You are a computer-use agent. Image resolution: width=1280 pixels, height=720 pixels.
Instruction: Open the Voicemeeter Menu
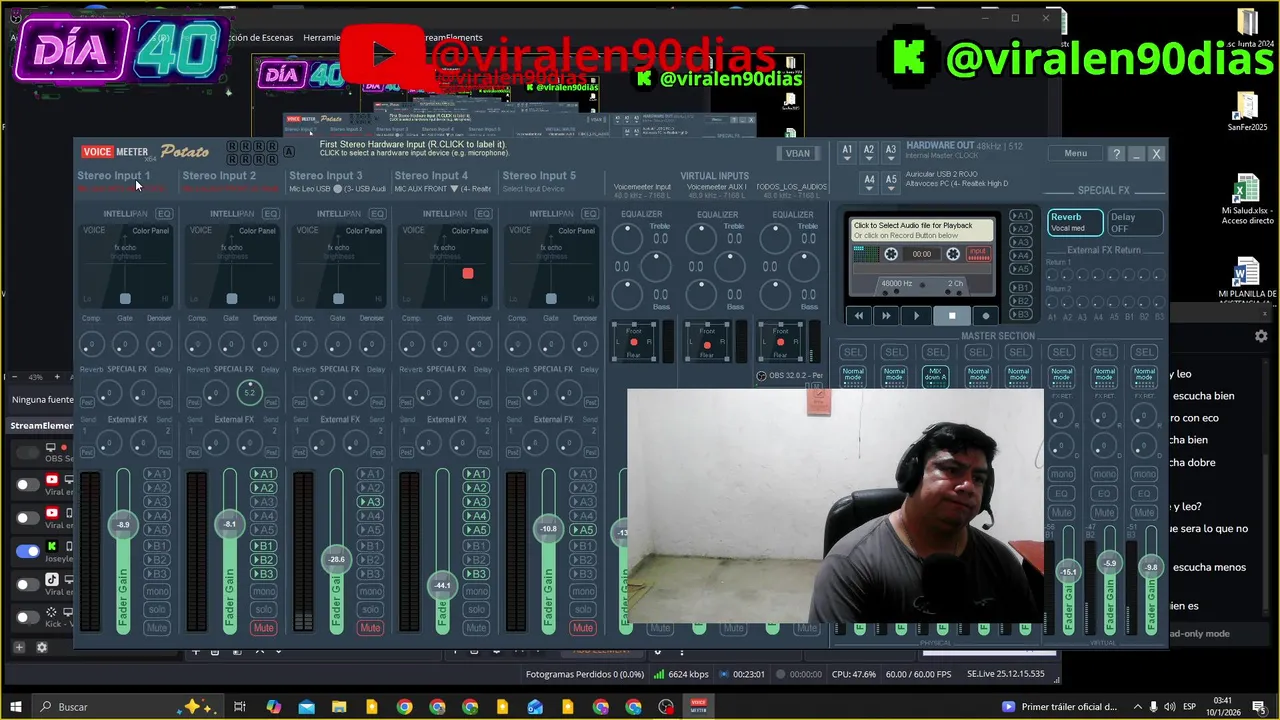pyautogui.click(x=1075, y=153)
